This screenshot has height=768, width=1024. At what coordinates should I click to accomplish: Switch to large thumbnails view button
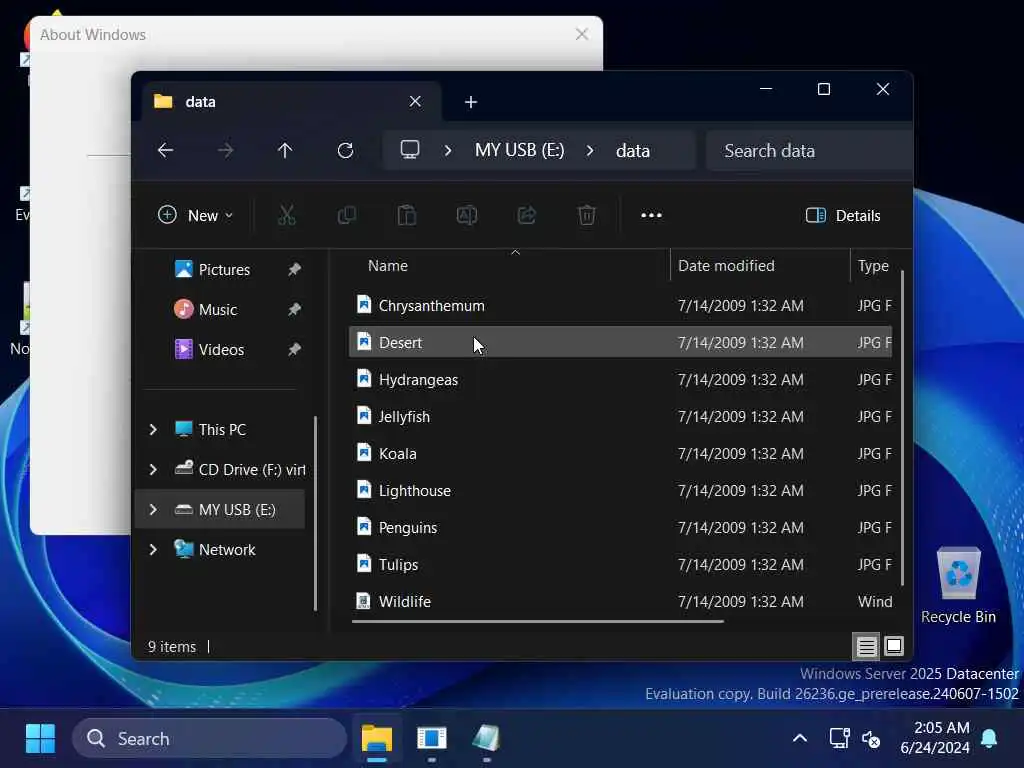coord(894,646)
